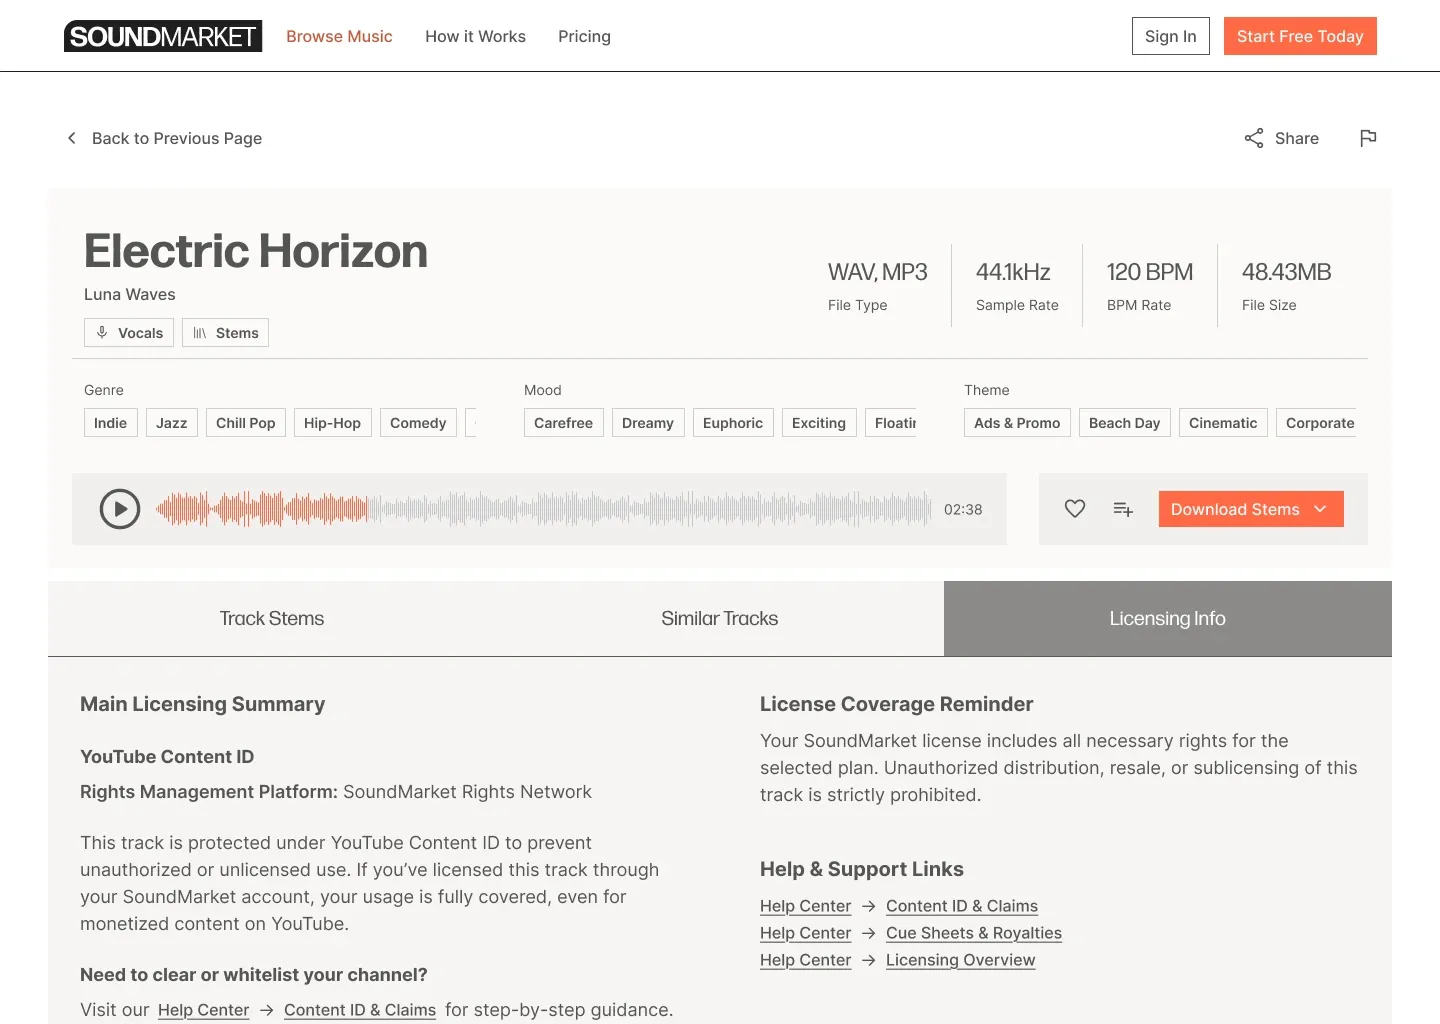The width and height of the screenshot is (1440, 1024).
Task: Select the Dreamy mood tag
Action: click(x=648, y=423)
